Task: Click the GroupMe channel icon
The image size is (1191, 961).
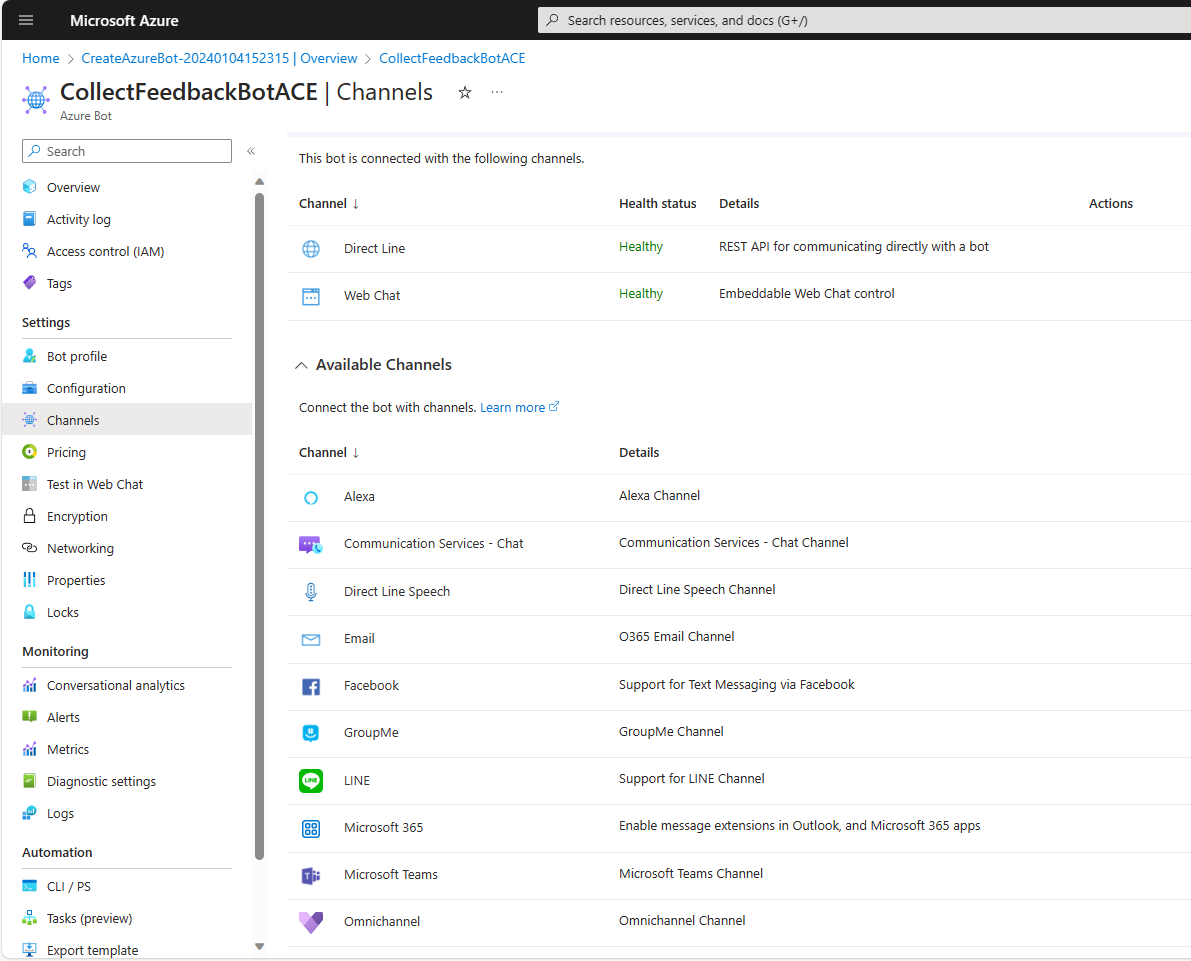Action: coord(311,733)
